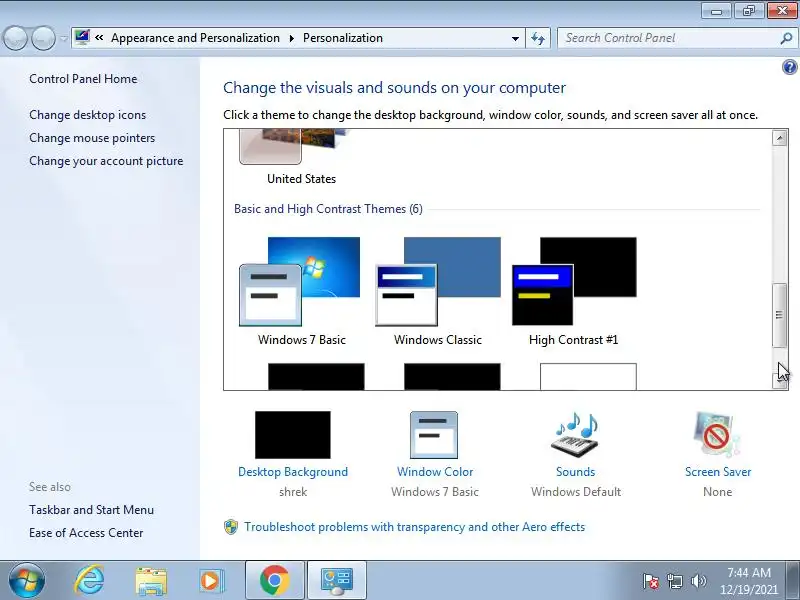Click the Desktop Background text link
This screenshot has width=800, height=600.
[293, 472]
